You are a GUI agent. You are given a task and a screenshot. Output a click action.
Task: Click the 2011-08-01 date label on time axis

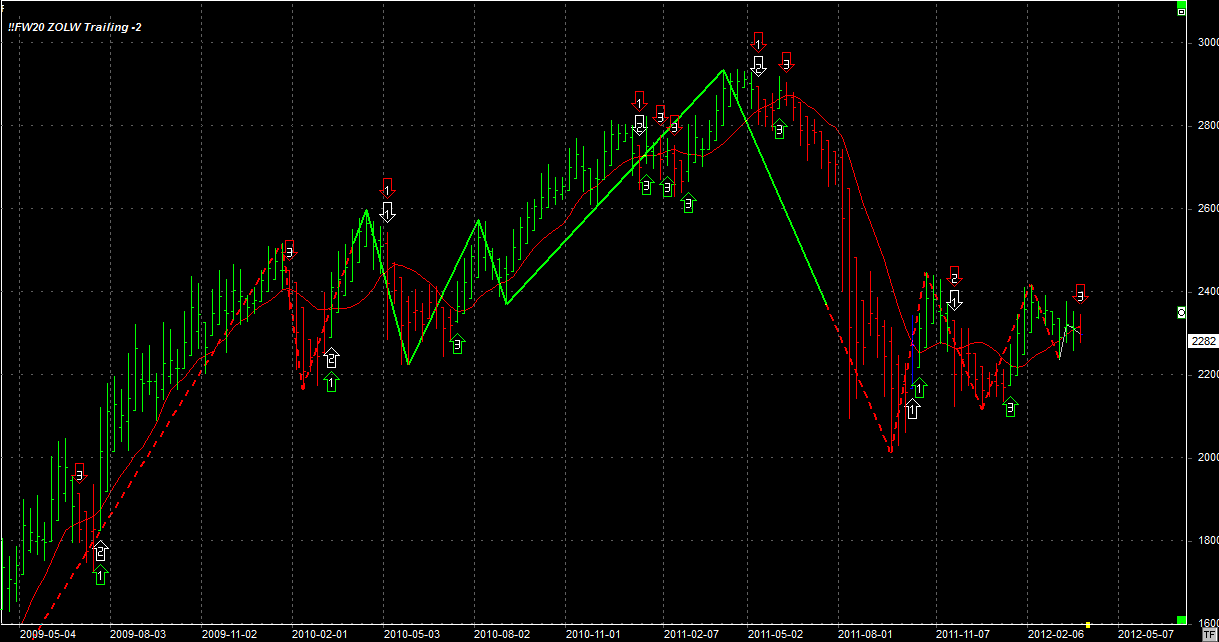point(865,633)
